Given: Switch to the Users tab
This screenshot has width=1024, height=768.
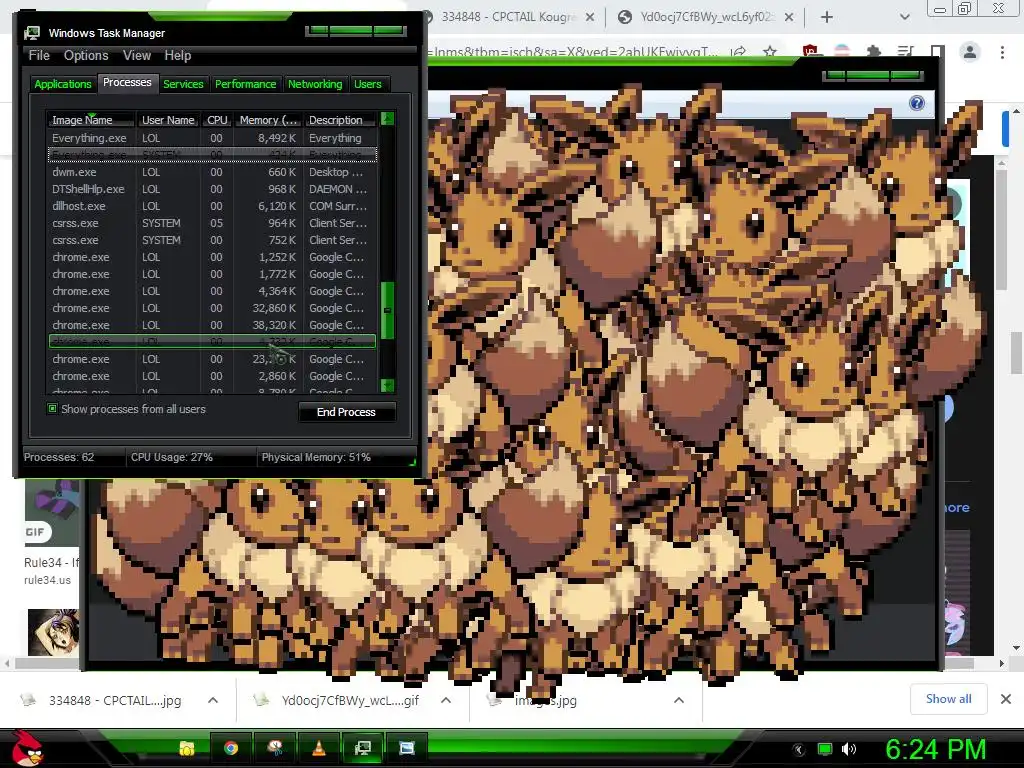Looking at the screenshot, I should click(368, 84).
